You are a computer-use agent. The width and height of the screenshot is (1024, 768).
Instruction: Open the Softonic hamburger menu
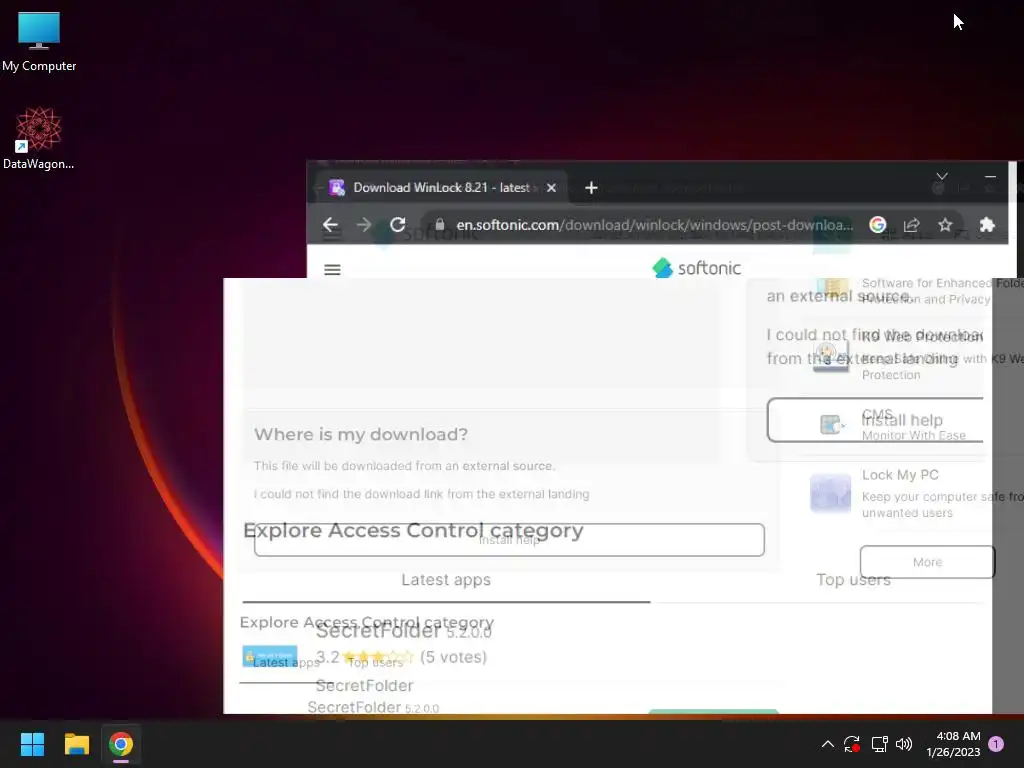[332, 269]
